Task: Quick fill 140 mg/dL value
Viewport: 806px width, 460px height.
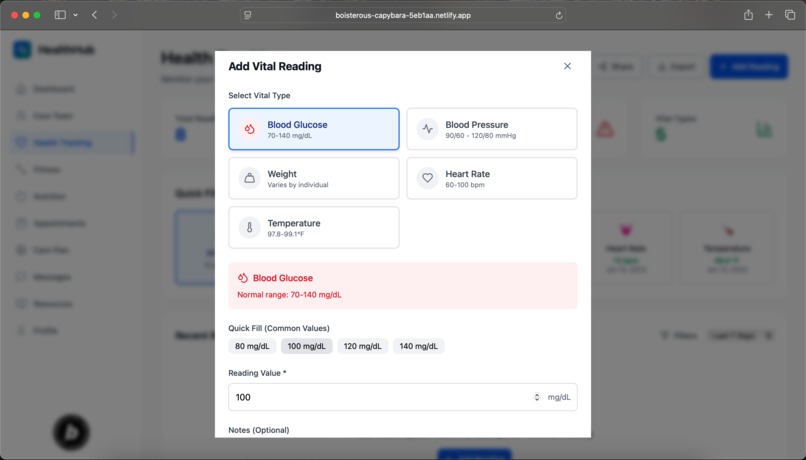Action: (418, 346)
